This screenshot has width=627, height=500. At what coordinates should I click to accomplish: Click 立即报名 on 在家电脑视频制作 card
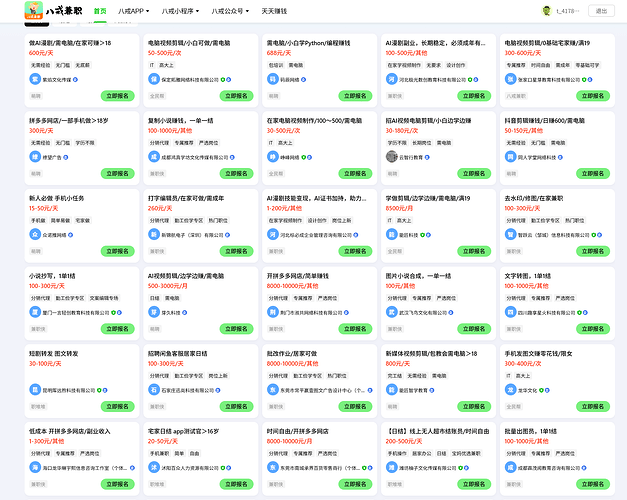point(355,173)
